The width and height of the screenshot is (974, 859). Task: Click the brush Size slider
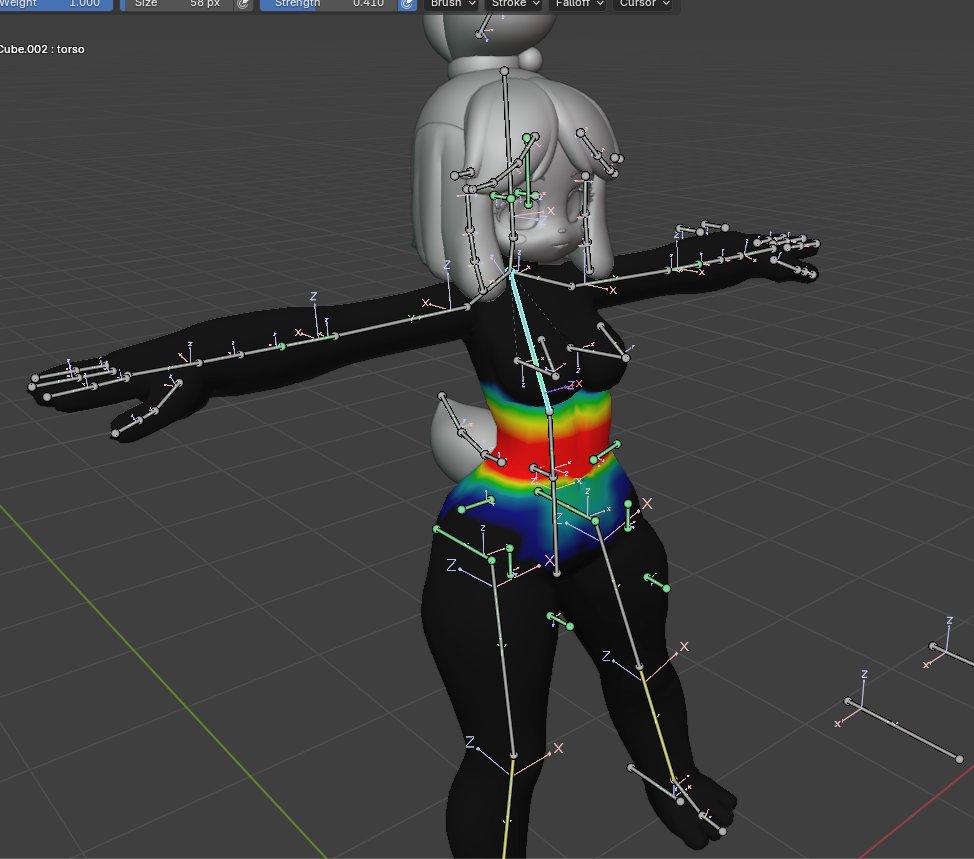177,4
